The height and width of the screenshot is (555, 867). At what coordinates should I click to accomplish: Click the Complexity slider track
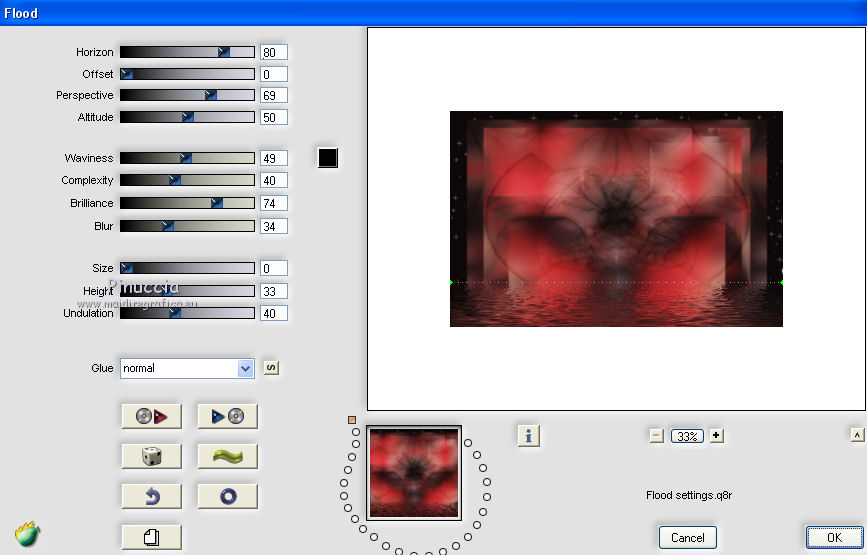coord(187,180)
